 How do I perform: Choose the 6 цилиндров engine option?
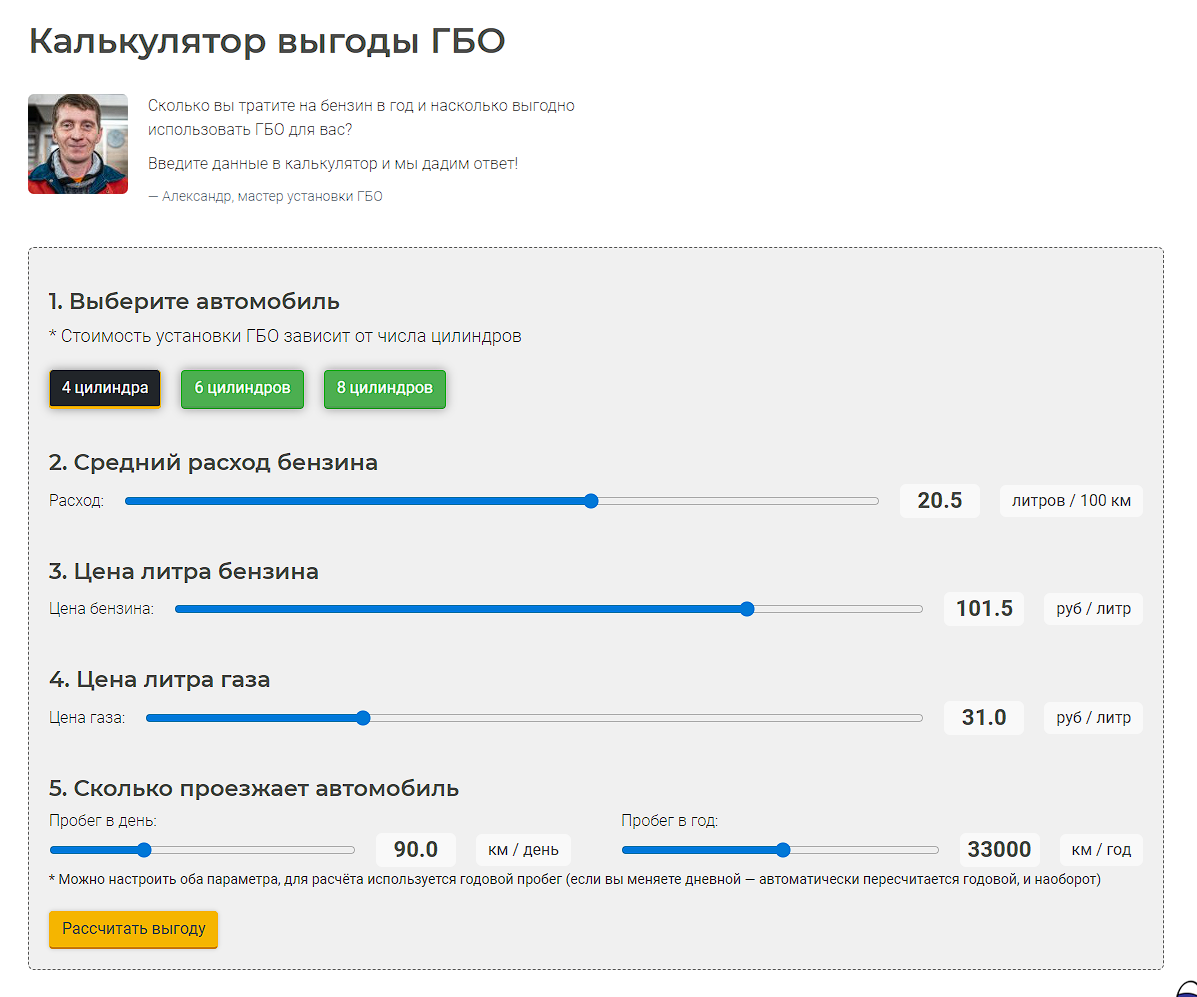[242, 388]
